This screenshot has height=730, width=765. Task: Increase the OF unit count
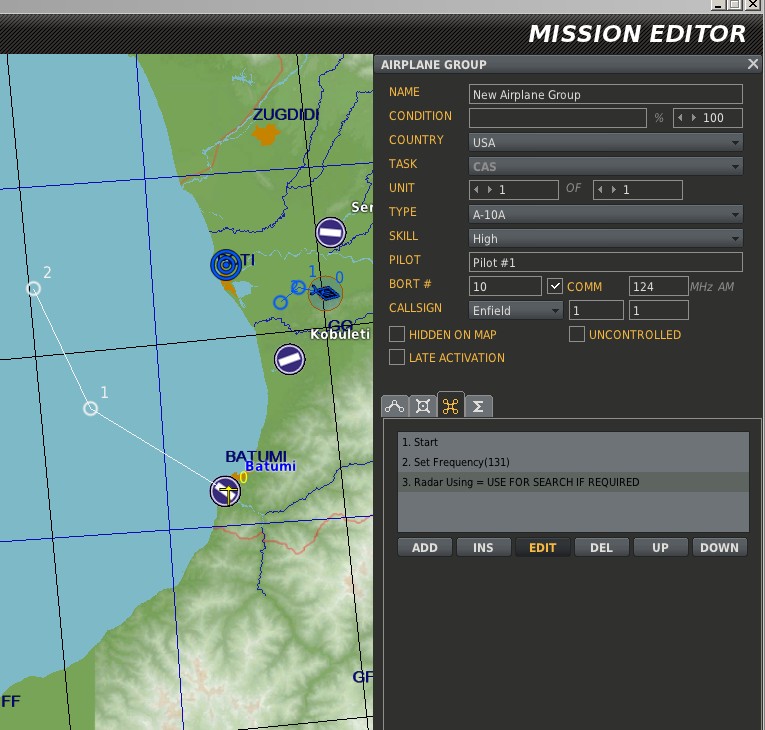point(613,189)
